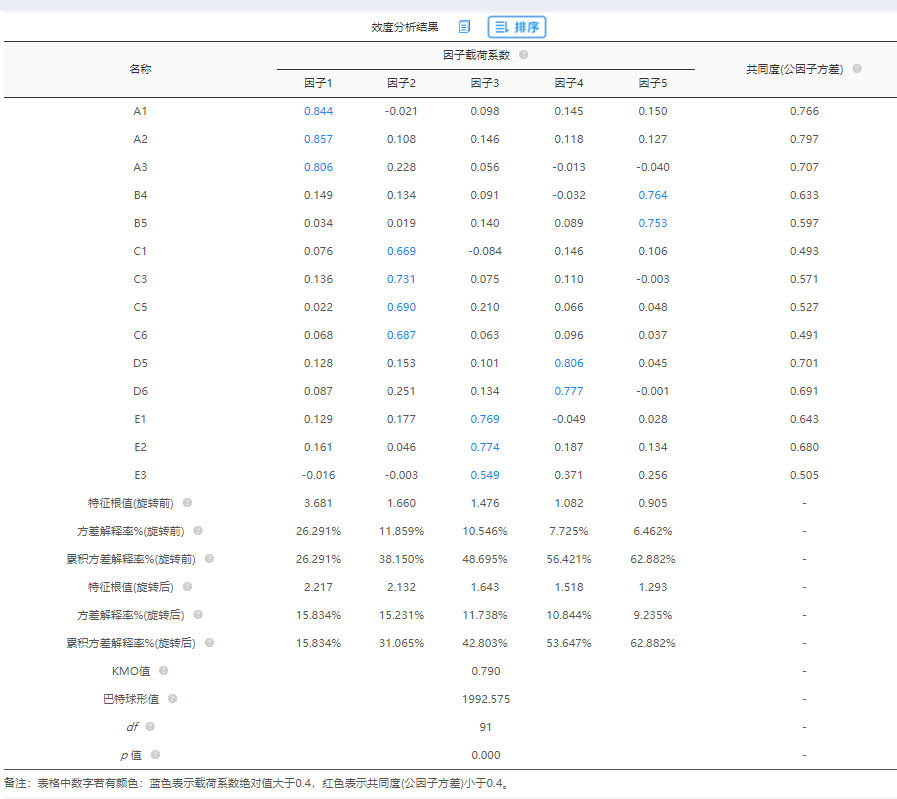Click the 排序 sort button

tap(517, 27)
